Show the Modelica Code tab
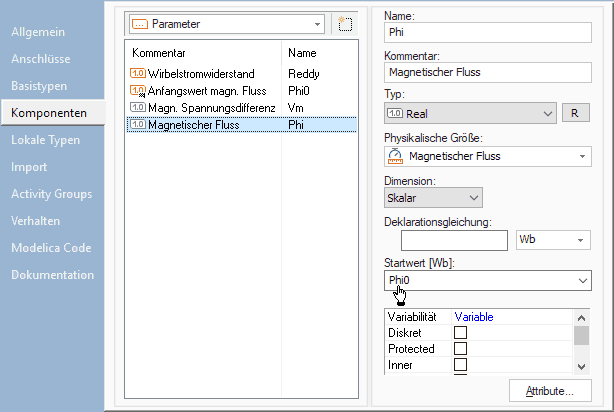 51,248
